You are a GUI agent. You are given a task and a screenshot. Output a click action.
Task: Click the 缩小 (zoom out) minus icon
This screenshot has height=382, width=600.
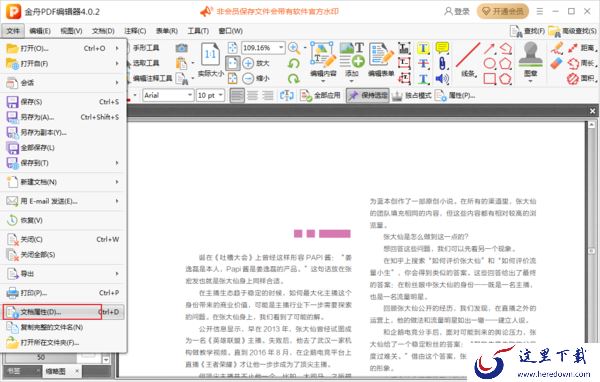click(248, 78)
